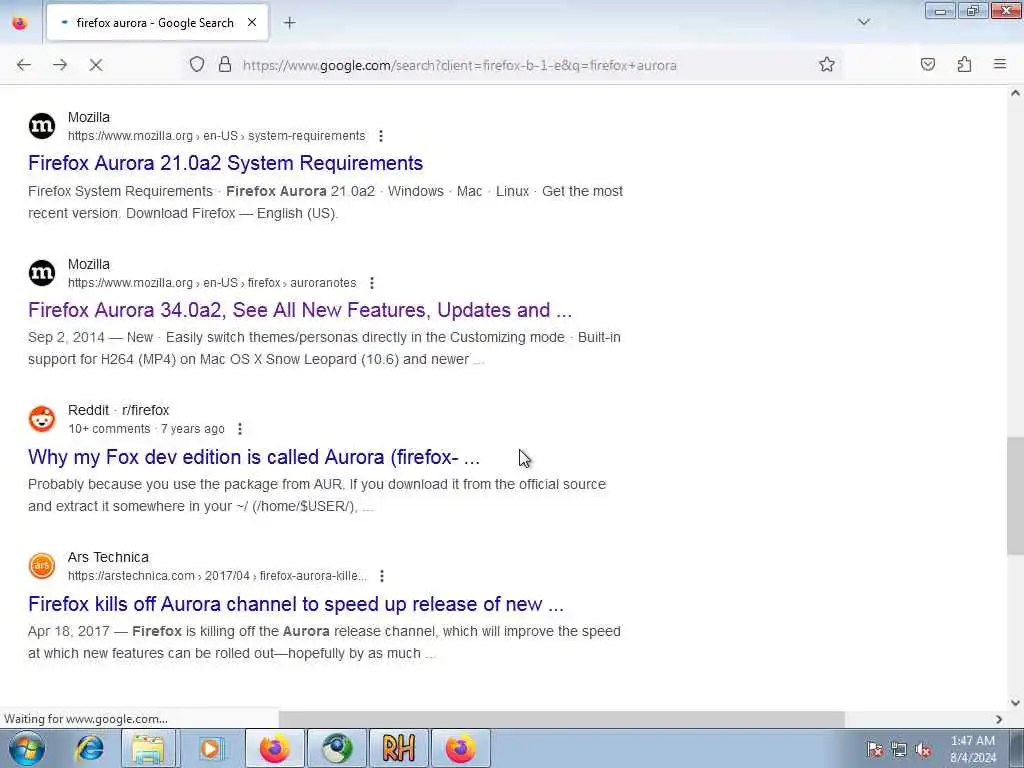Click the Reddit favicon
1024x768 pixels.
42,419
